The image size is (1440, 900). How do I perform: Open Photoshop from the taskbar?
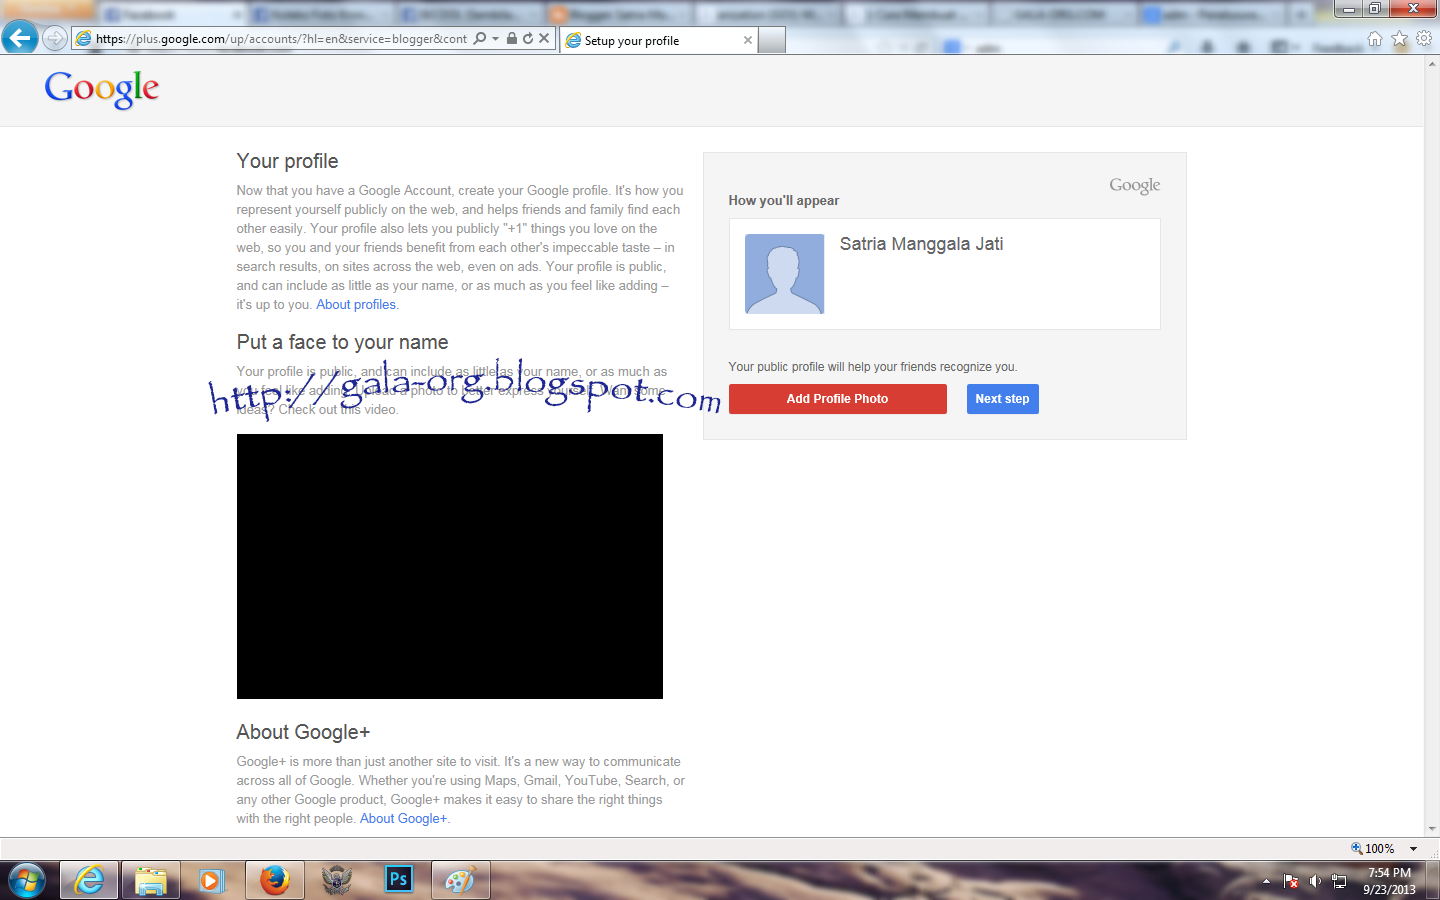pyautogui.click(x=399, y=880)
